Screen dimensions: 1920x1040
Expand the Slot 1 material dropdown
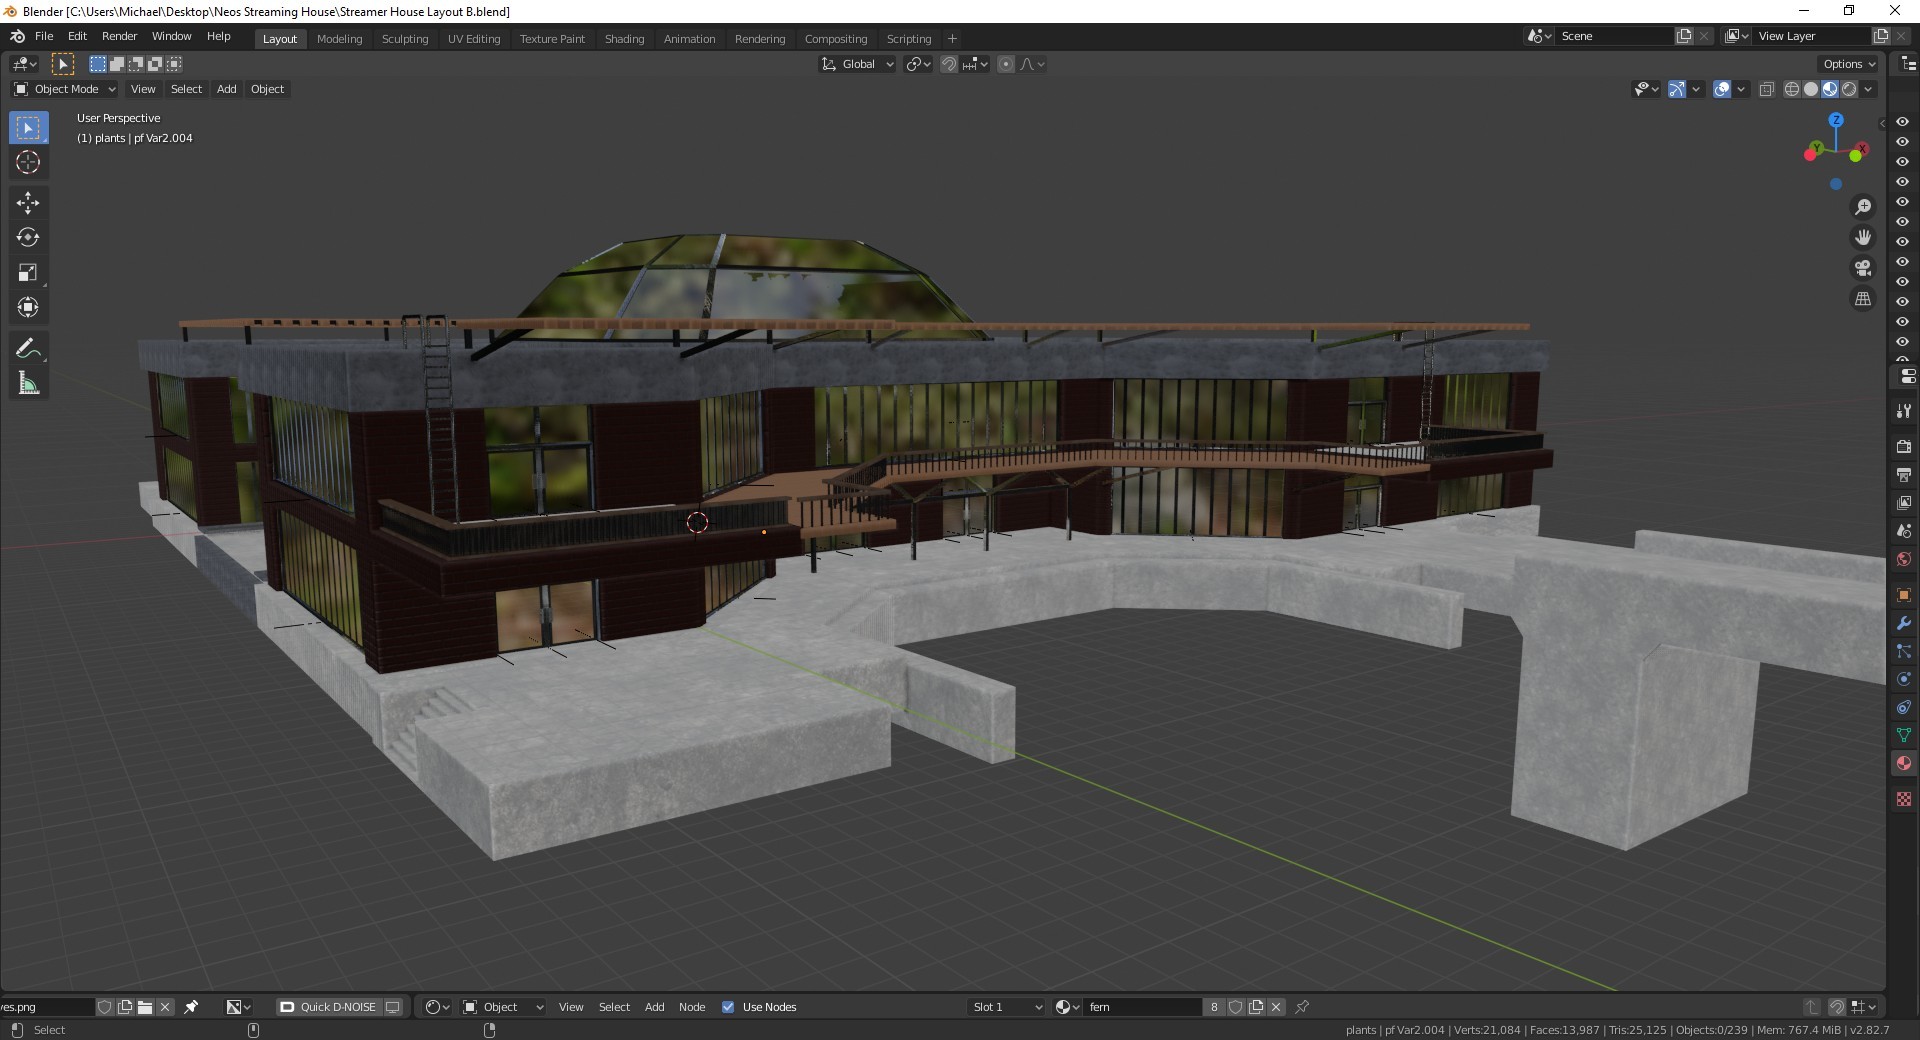tap(1007, 1007)
